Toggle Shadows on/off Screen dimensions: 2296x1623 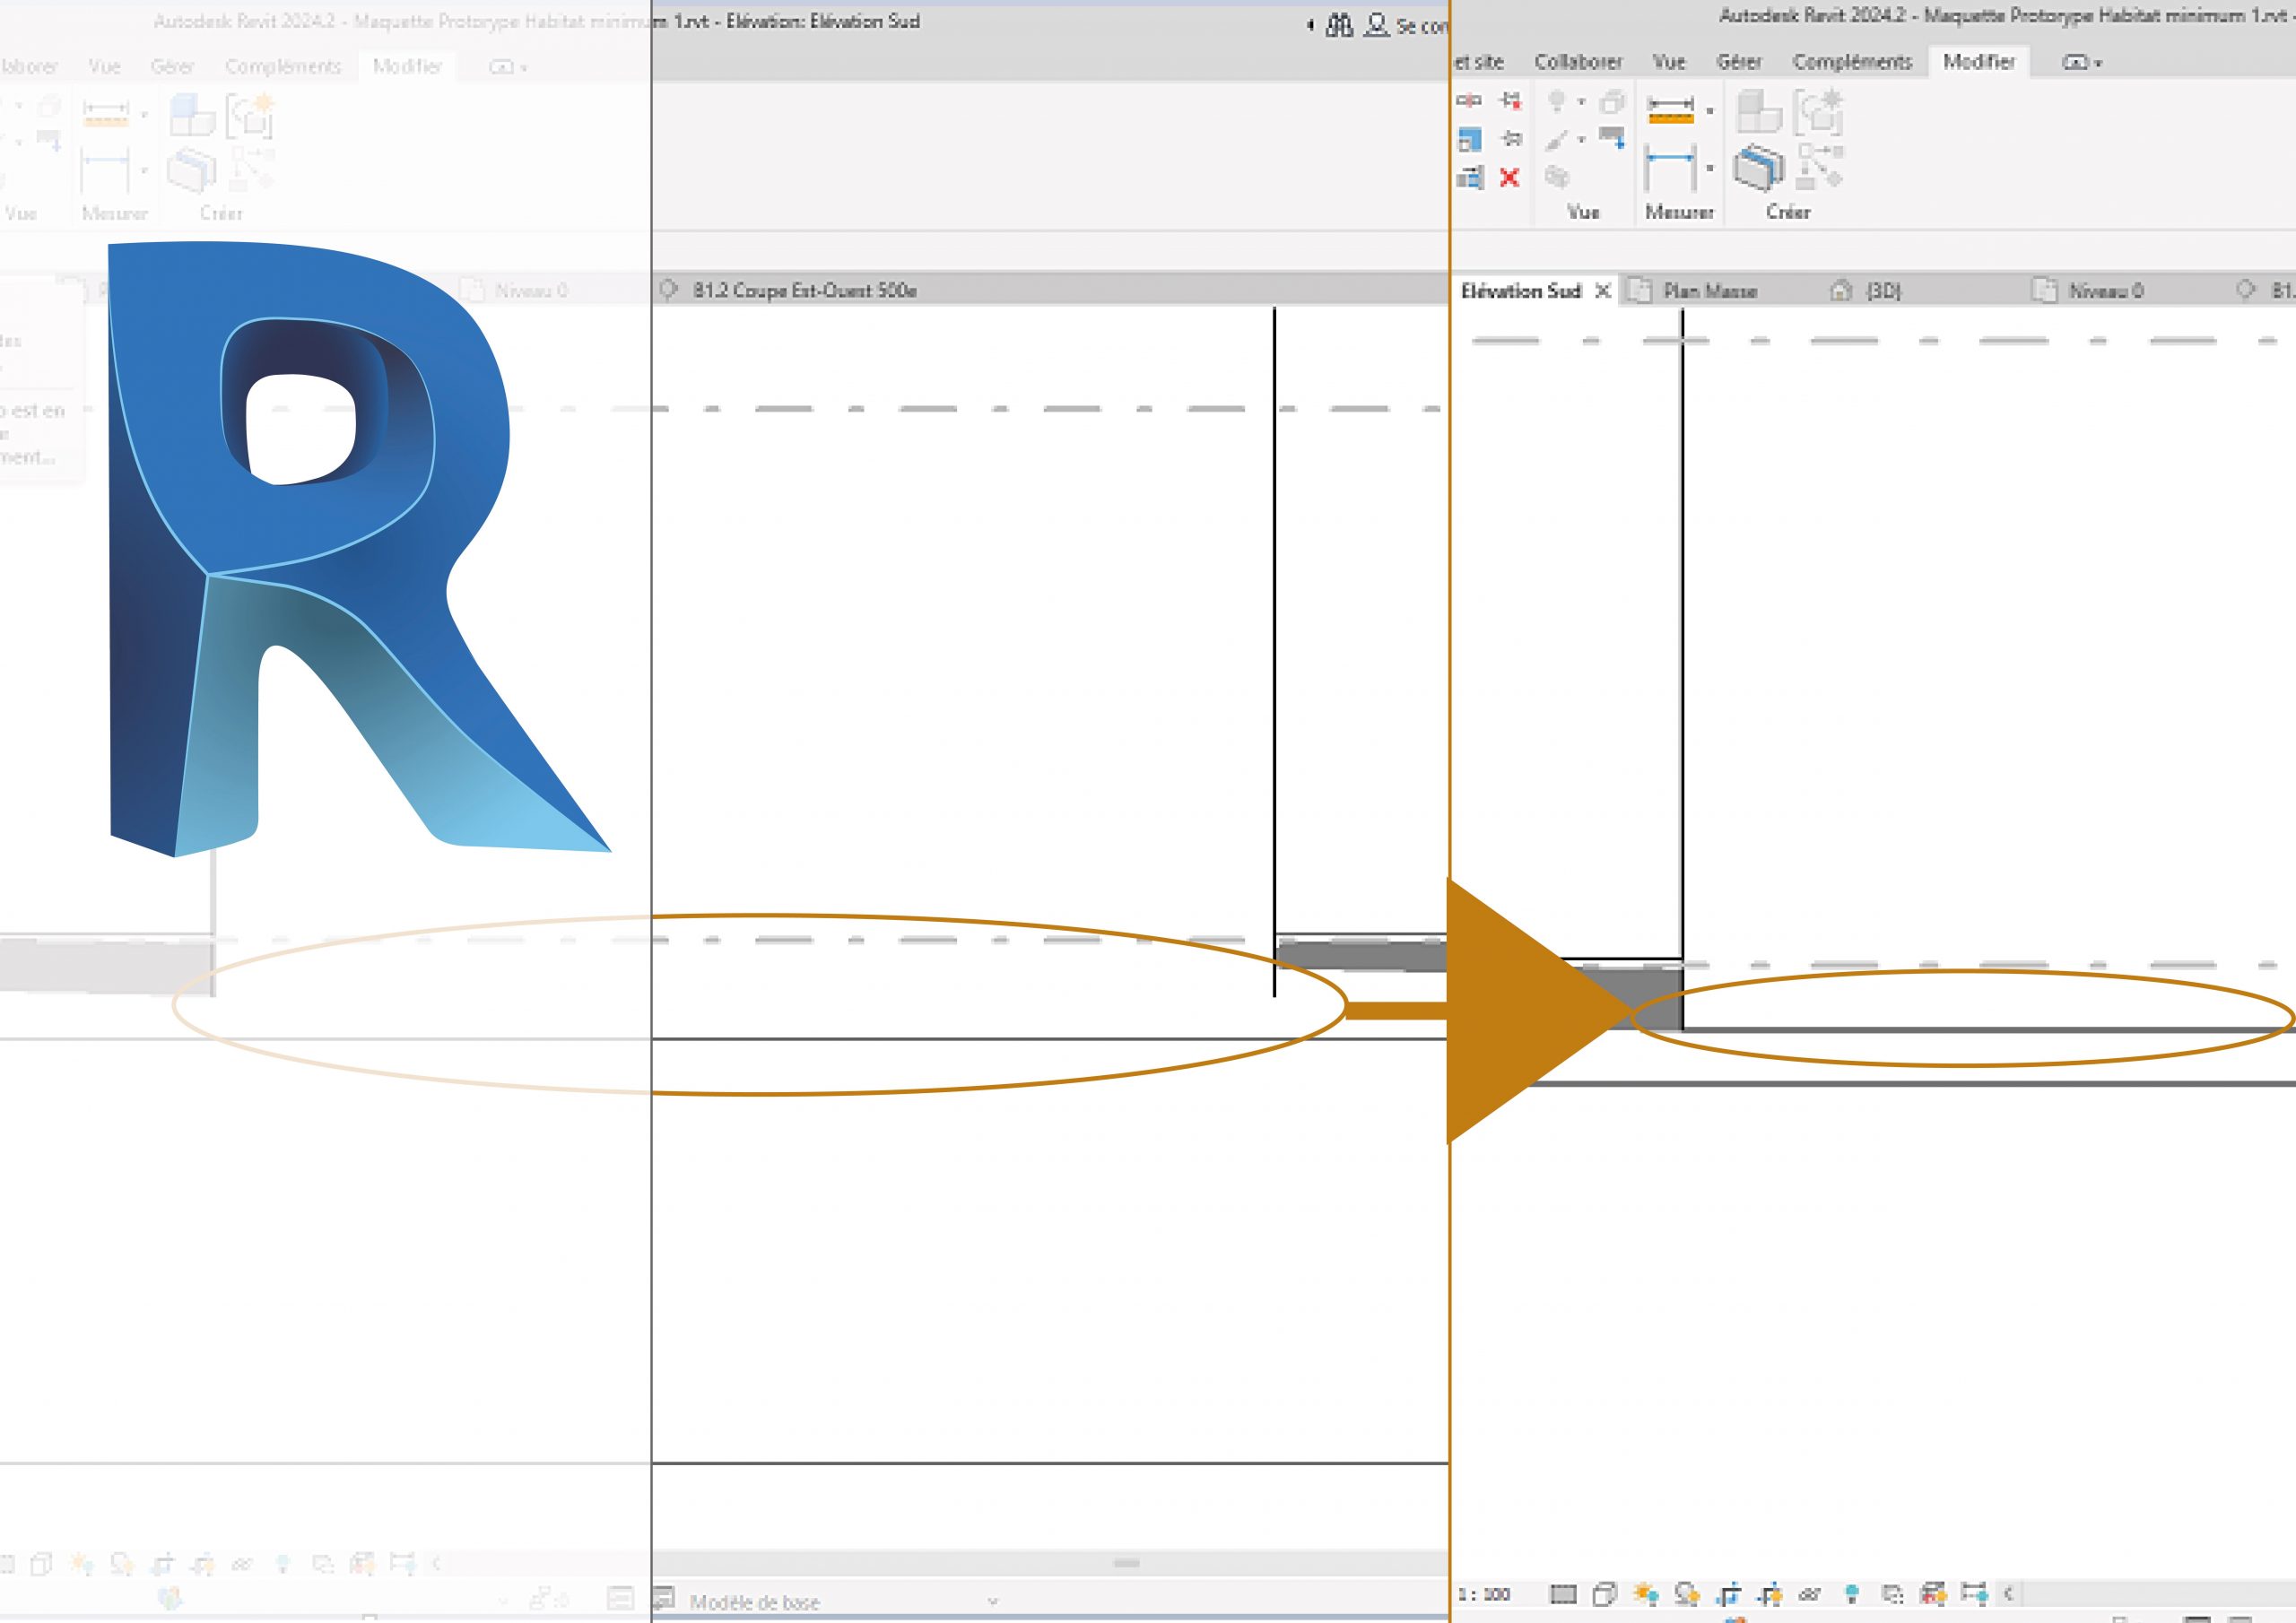pos(1687,1593)
